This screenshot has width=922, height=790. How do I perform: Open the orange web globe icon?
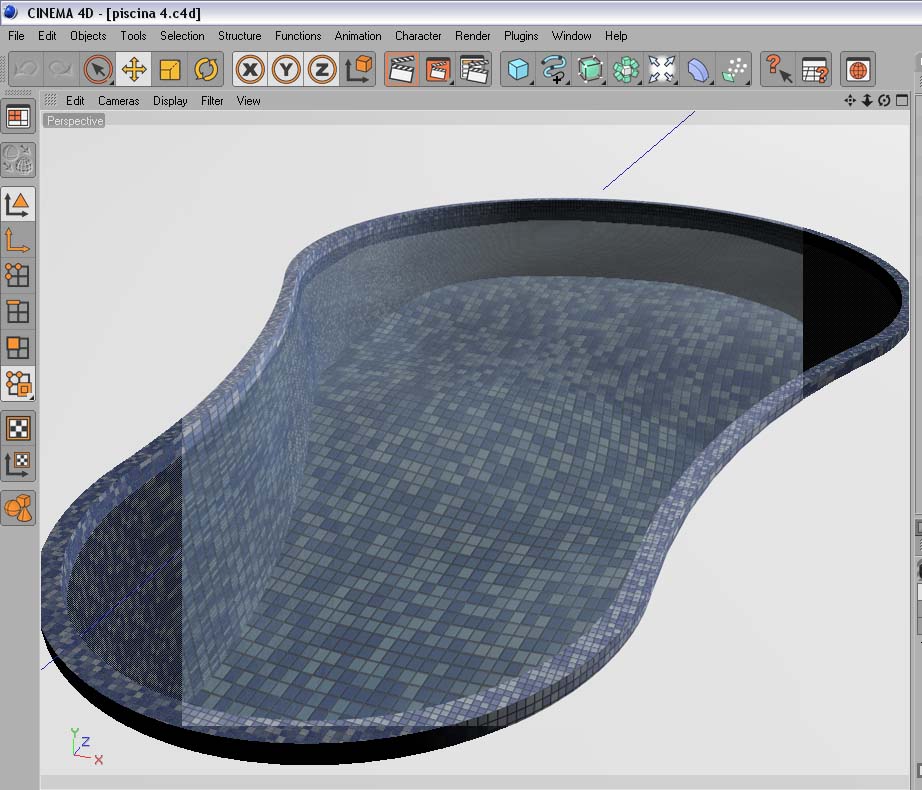[858, 70]
